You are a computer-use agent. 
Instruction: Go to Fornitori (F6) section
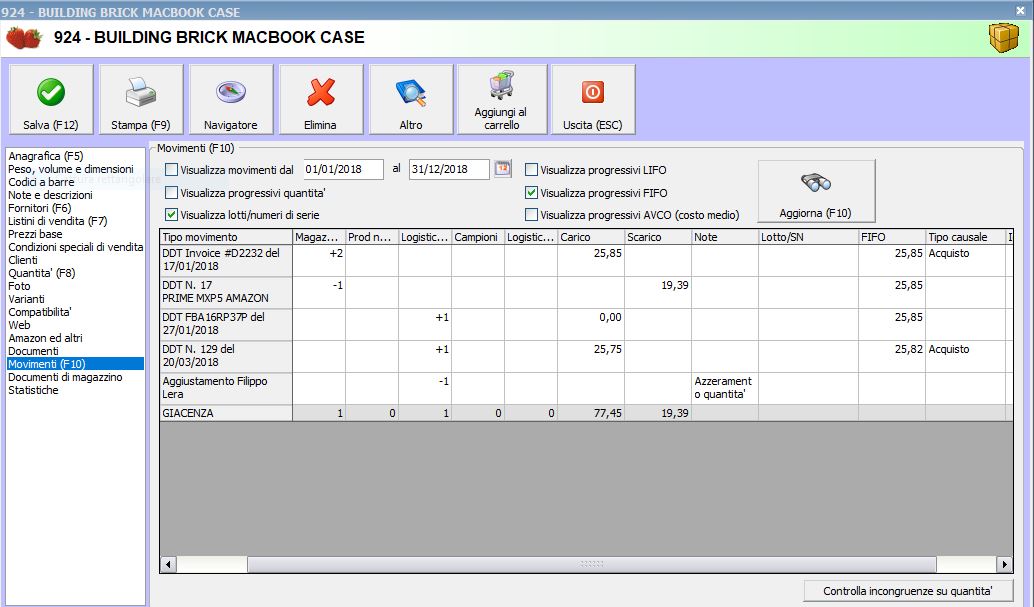point(40,208)
